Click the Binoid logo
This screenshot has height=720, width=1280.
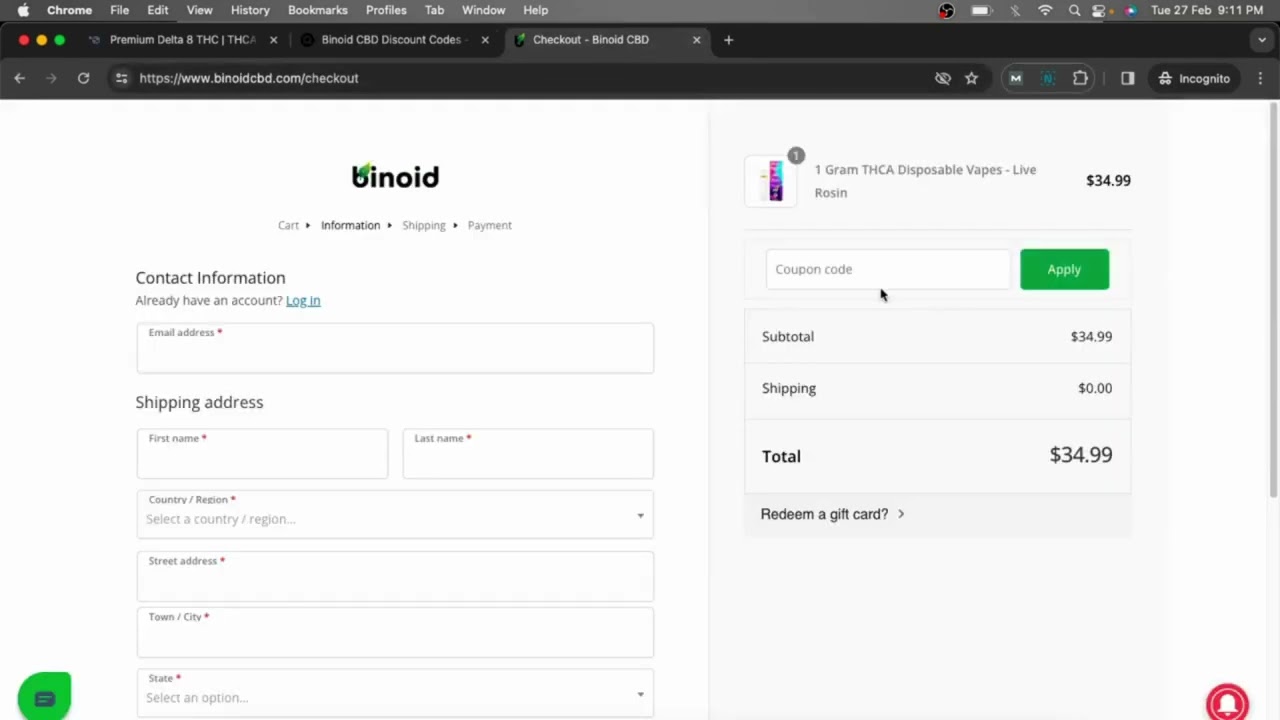395,176
